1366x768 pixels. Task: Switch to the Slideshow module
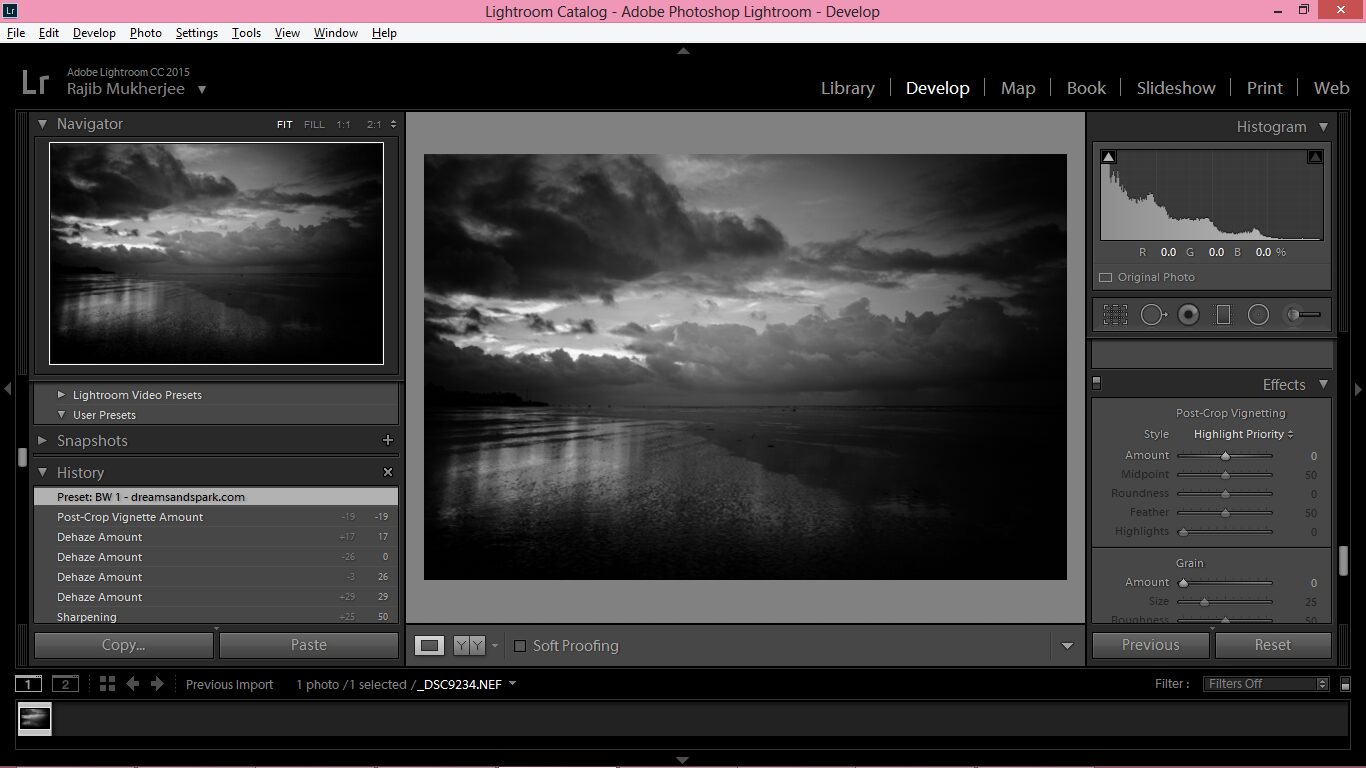click(x=1176, y=88)
